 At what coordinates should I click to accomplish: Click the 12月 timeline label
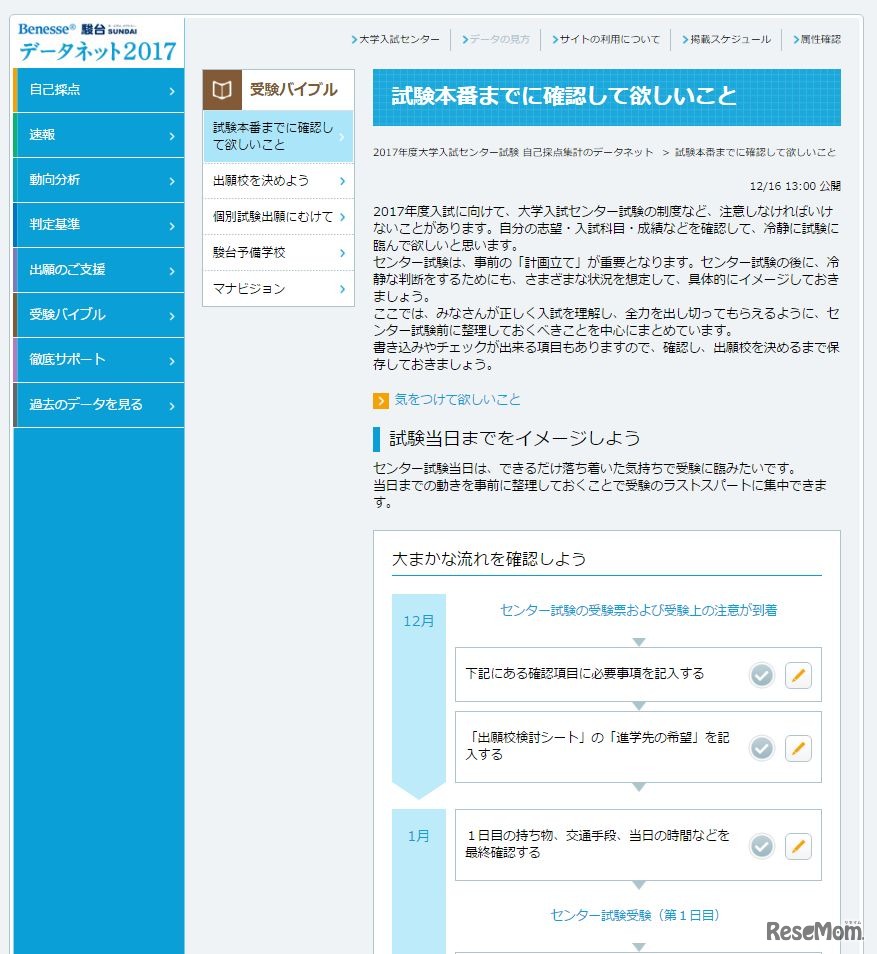[419, 621]
